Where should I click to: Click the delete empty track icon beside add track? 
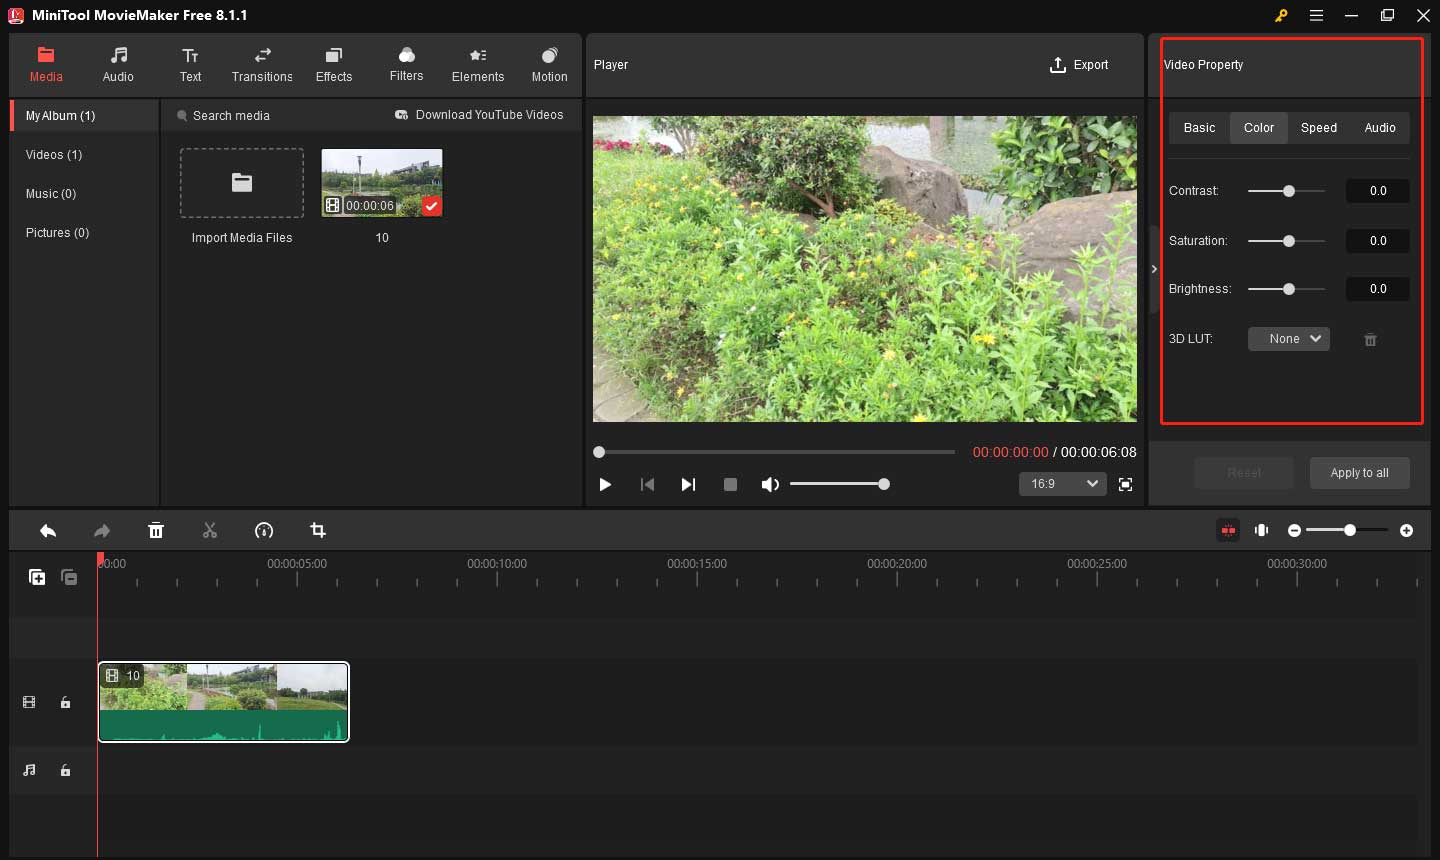tap(69, 577)
